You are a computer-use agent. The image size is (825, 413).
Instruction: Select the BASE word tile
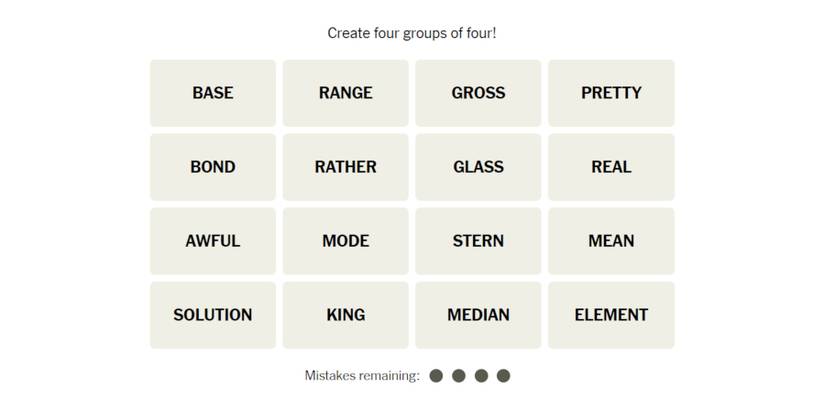click(213, 93)
